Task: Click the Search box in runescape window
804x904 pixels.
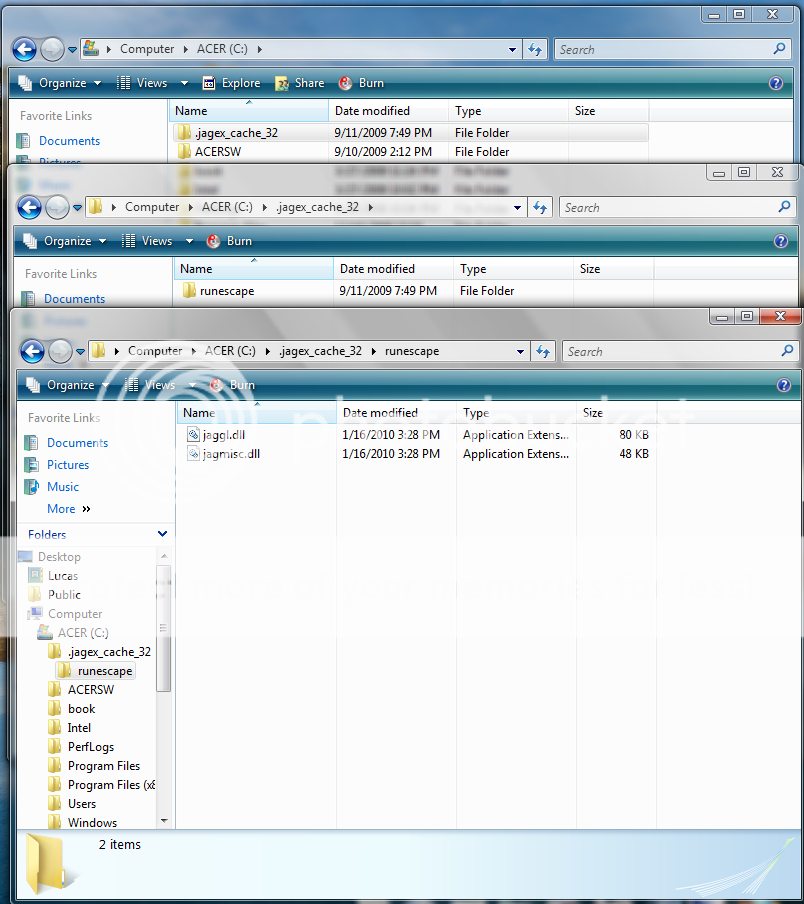Action: (x=670, y=351)
